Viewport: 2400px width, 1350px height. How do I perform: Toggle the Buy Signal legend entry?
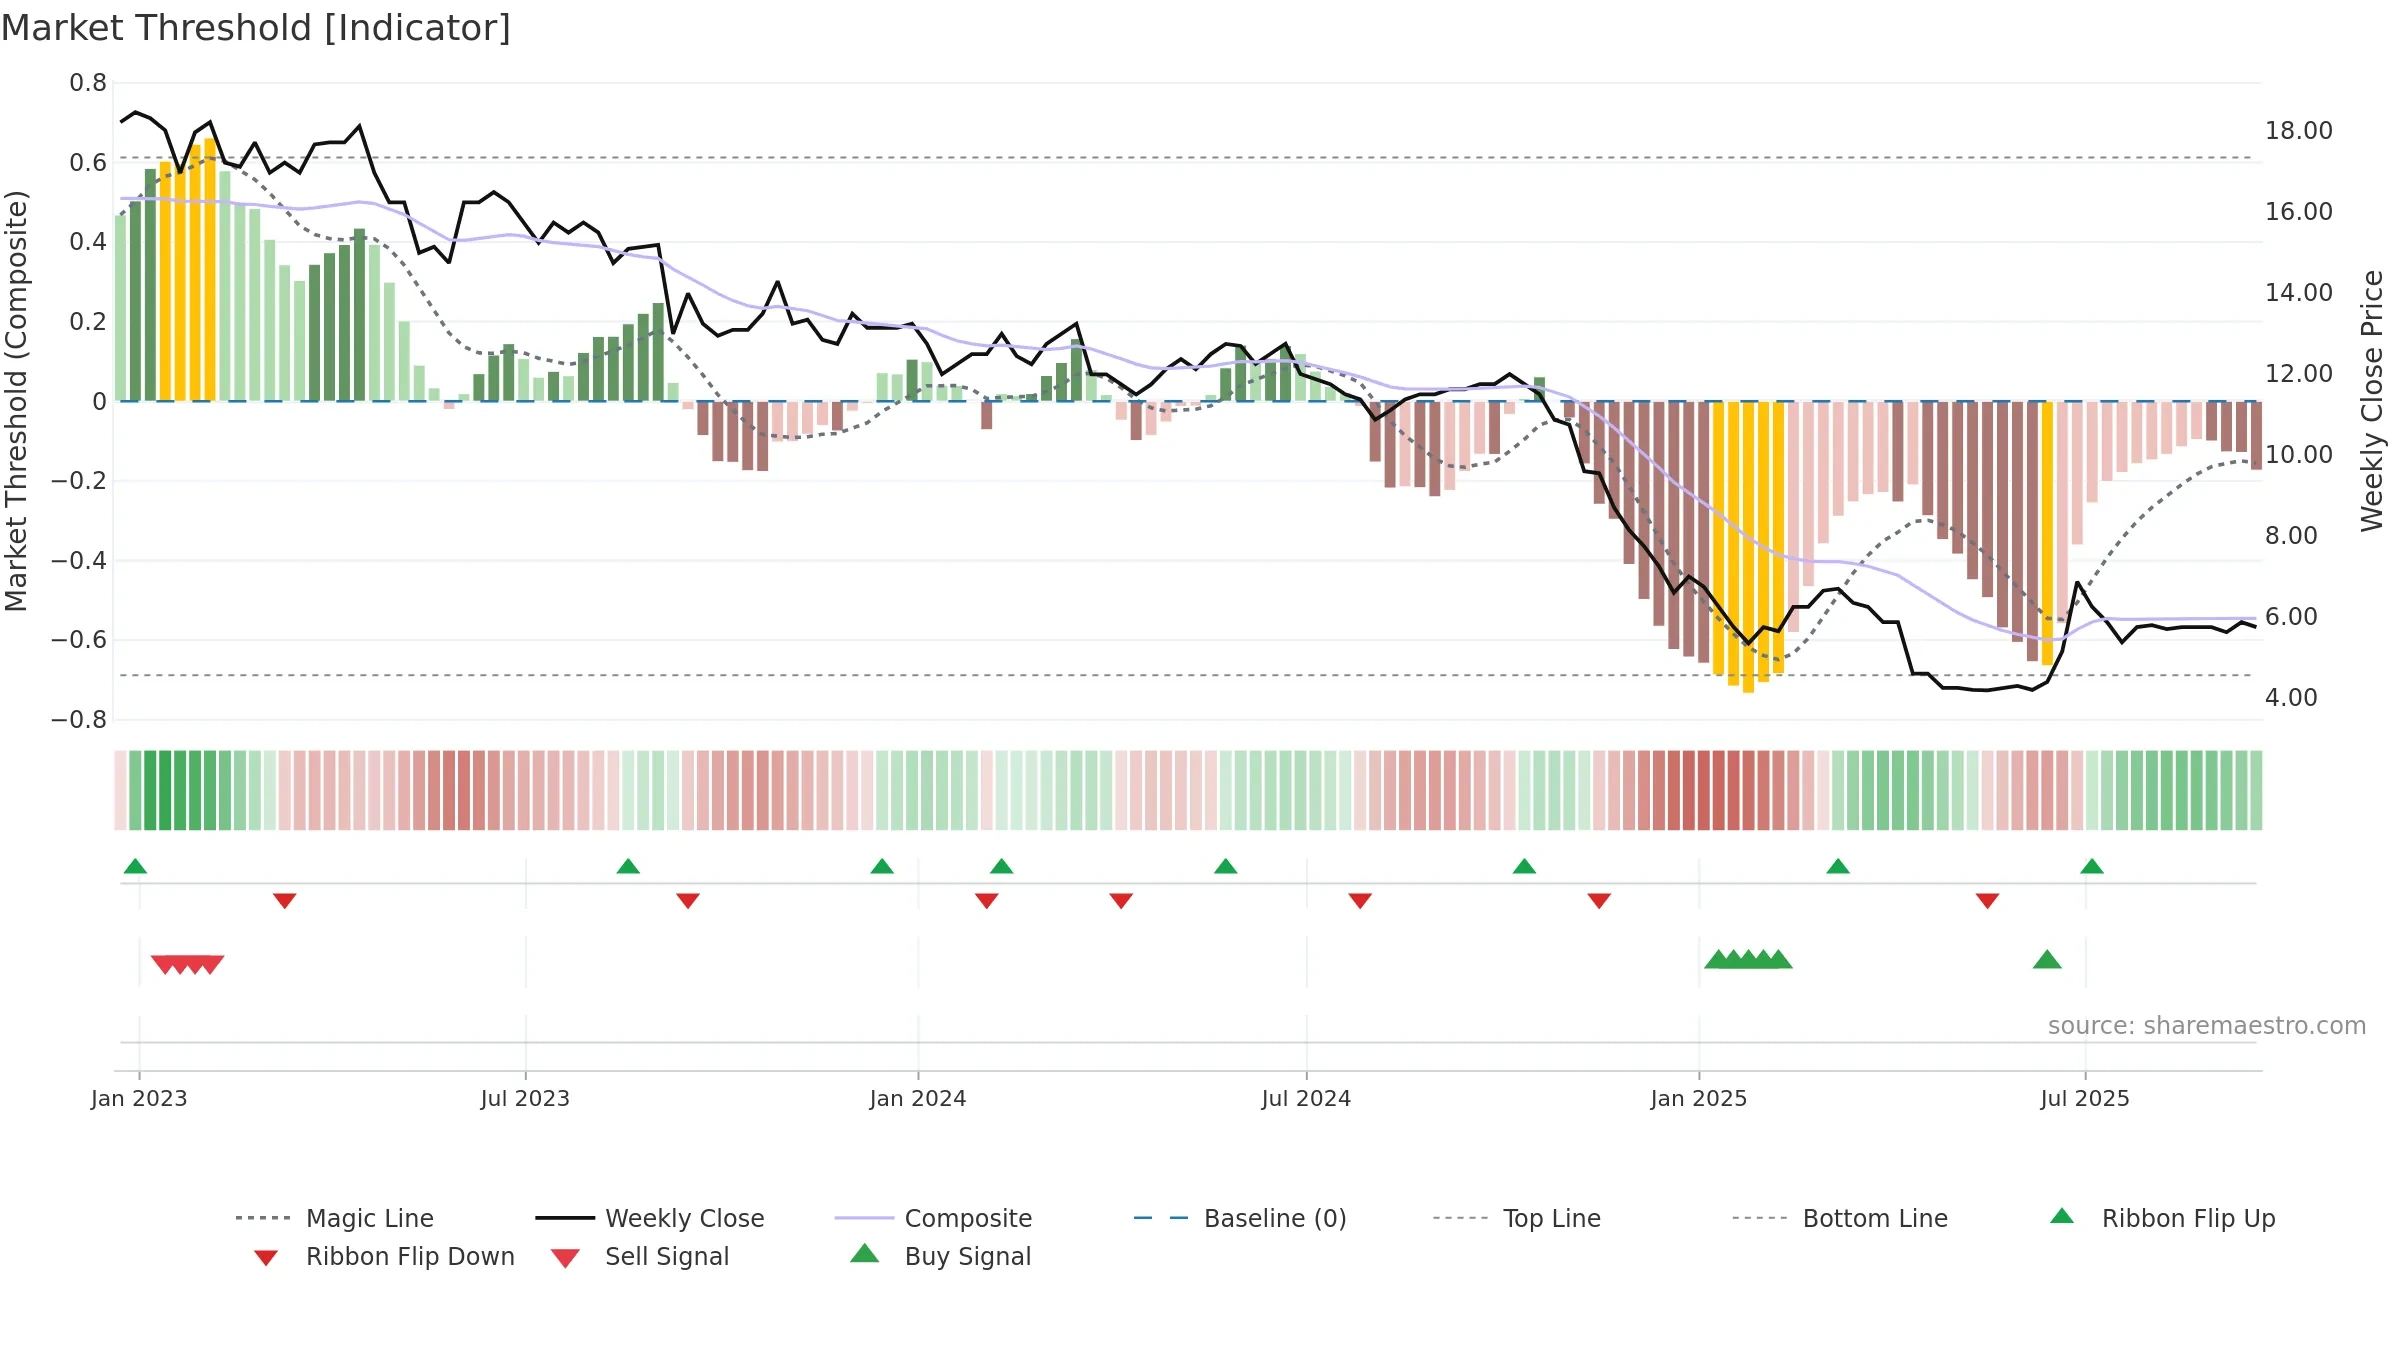click(940, 1256)
